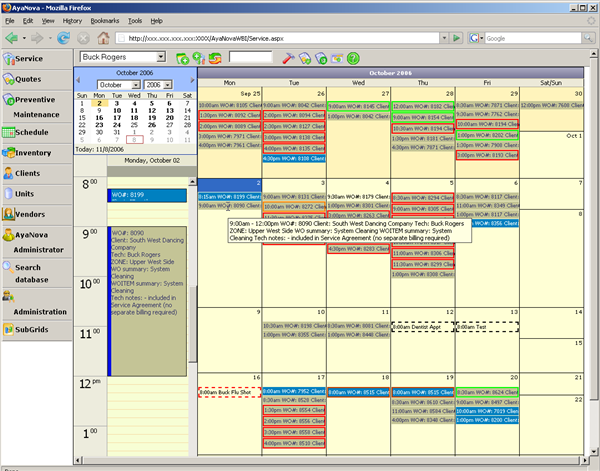Click in the Google search box

point(533,38)
